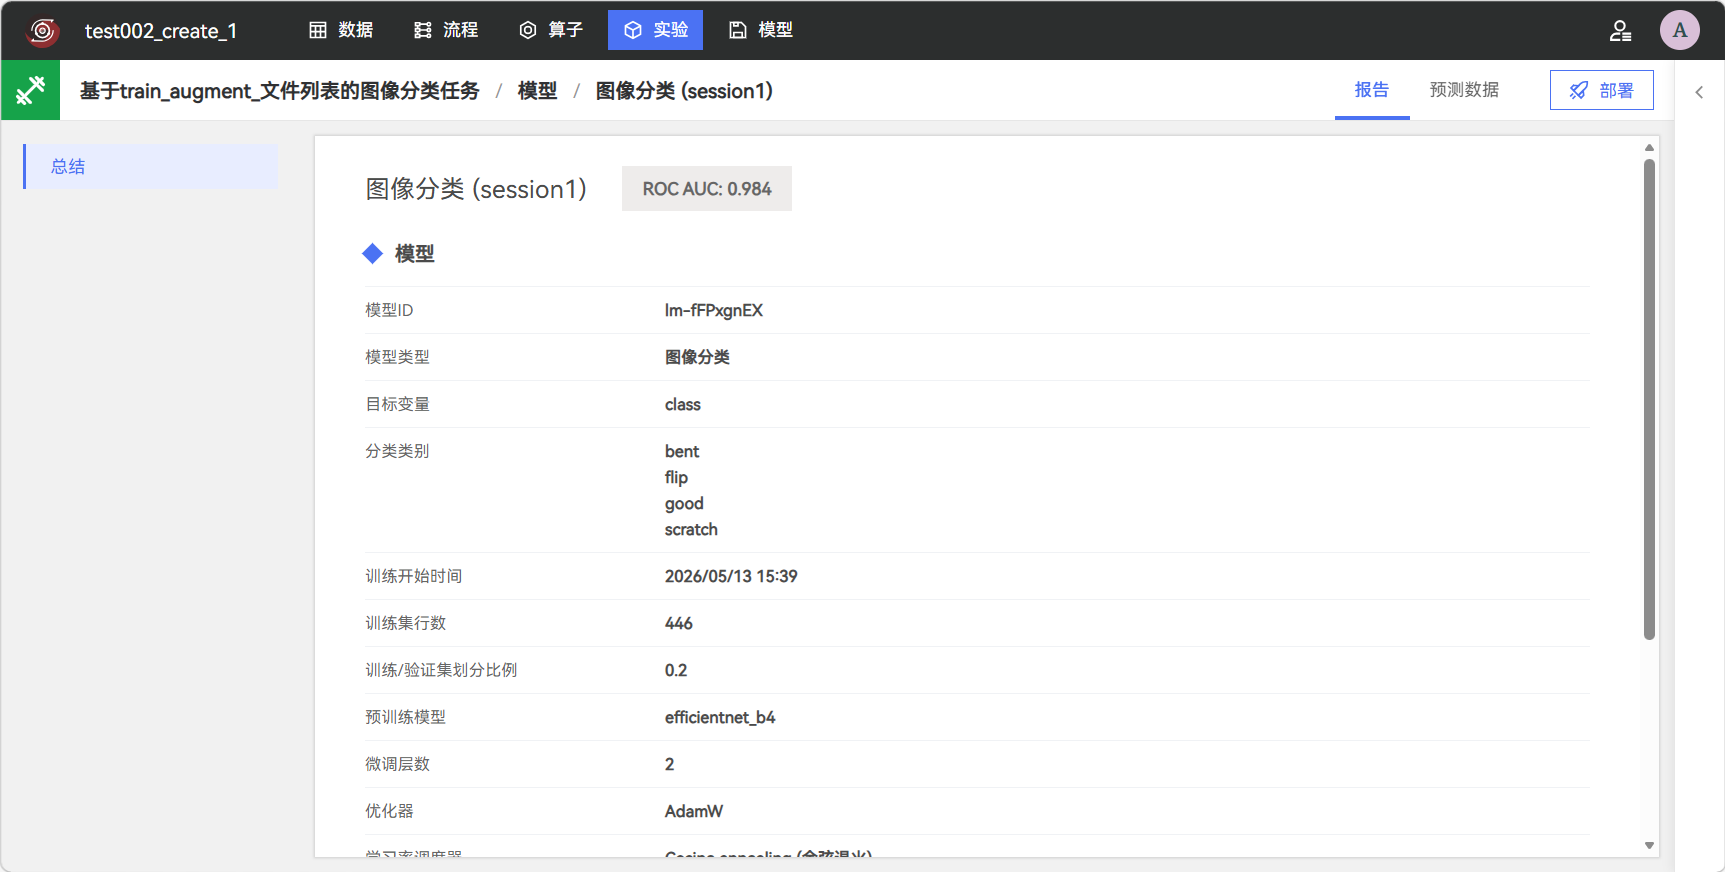Click optimizer value AdamW
Viewport: 1725px width, 872px height.
694,811
